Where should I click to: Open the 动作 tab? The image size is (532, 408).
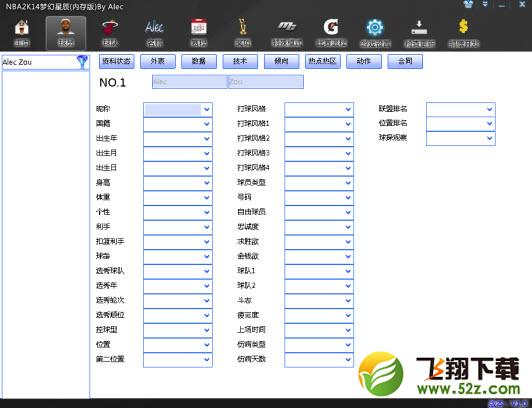364,61
